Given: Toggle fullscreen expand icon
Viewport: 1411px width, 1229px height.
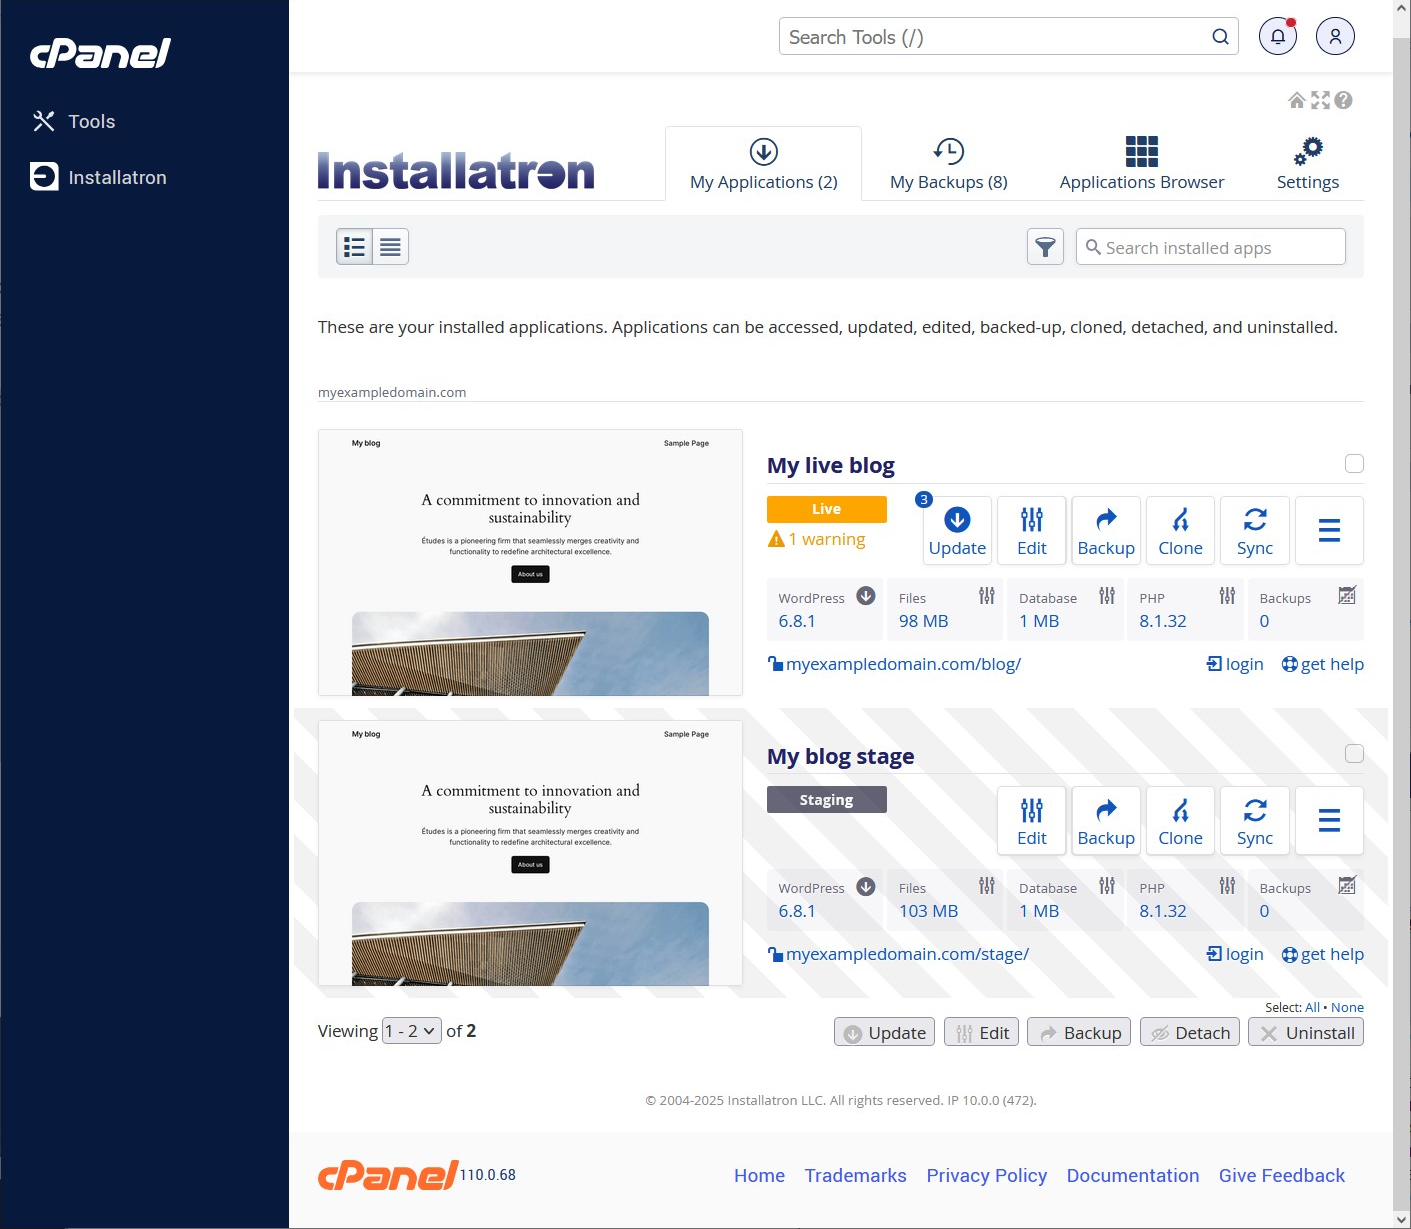Looking at the screenshot, I should click(x=1321, y=100).
